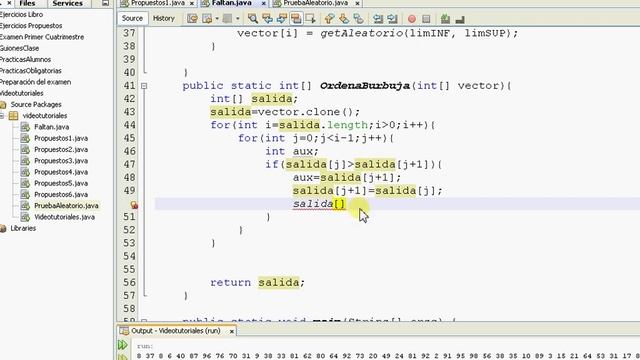The height and width of the screenshot is (360, 640).
Task: Close the Propuestos1.java tab
Action: coord(192,3)
